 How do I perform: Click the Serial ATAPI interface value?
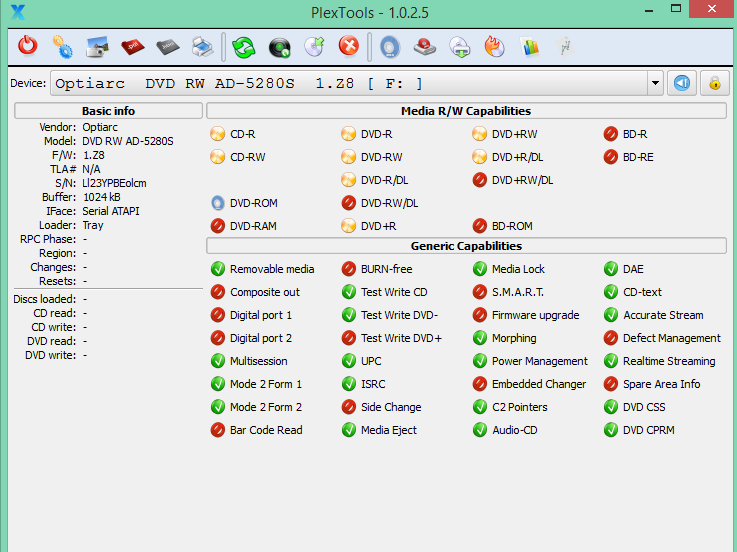tap(110, 211)
